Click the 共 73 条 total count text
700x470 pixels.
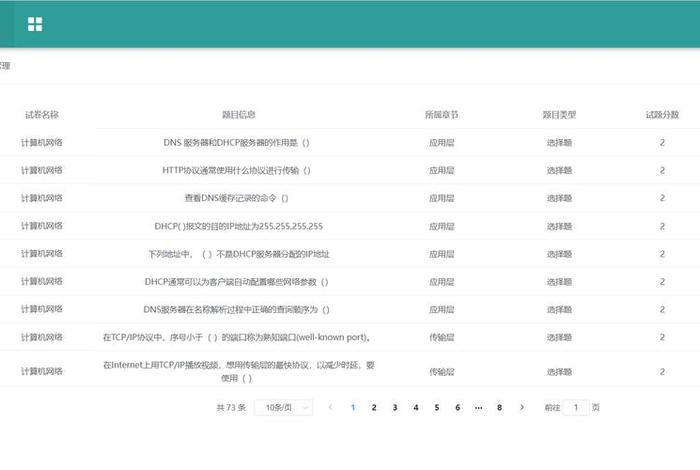pos(231,408)
